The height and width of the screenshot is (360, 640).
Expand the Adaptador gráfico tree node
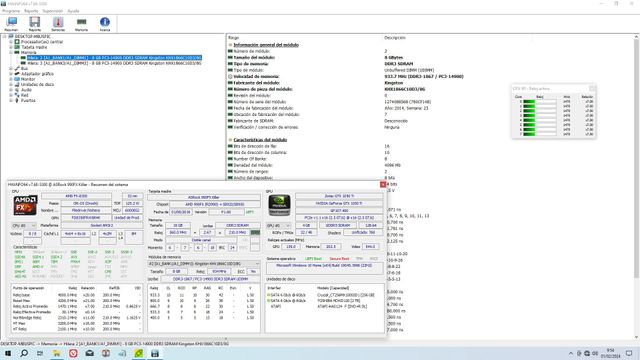11,74
